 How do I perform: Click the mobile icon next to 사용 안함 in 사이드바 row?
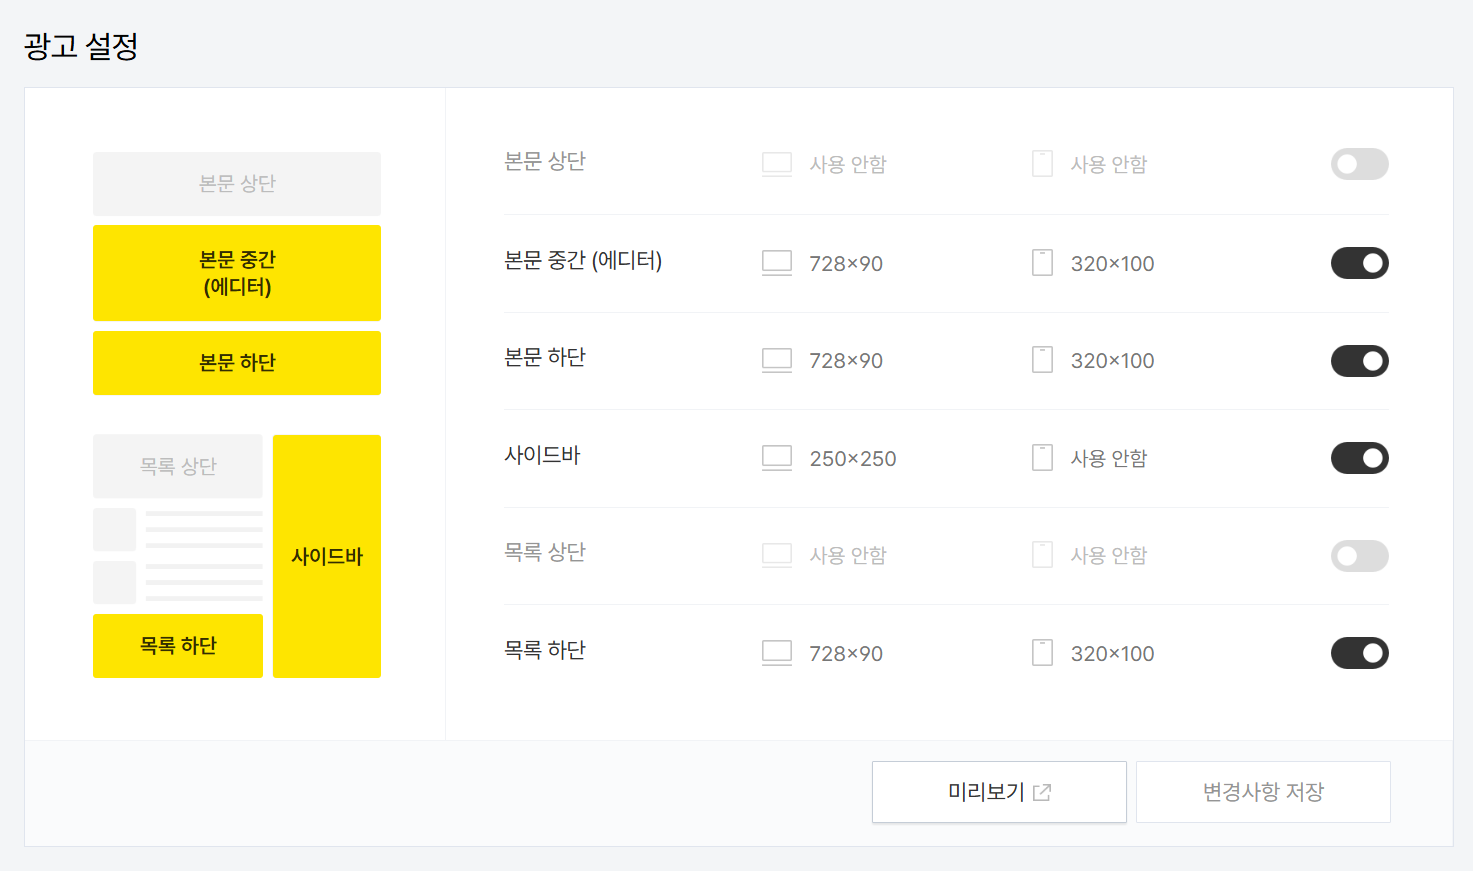[x=1042, y=457]
